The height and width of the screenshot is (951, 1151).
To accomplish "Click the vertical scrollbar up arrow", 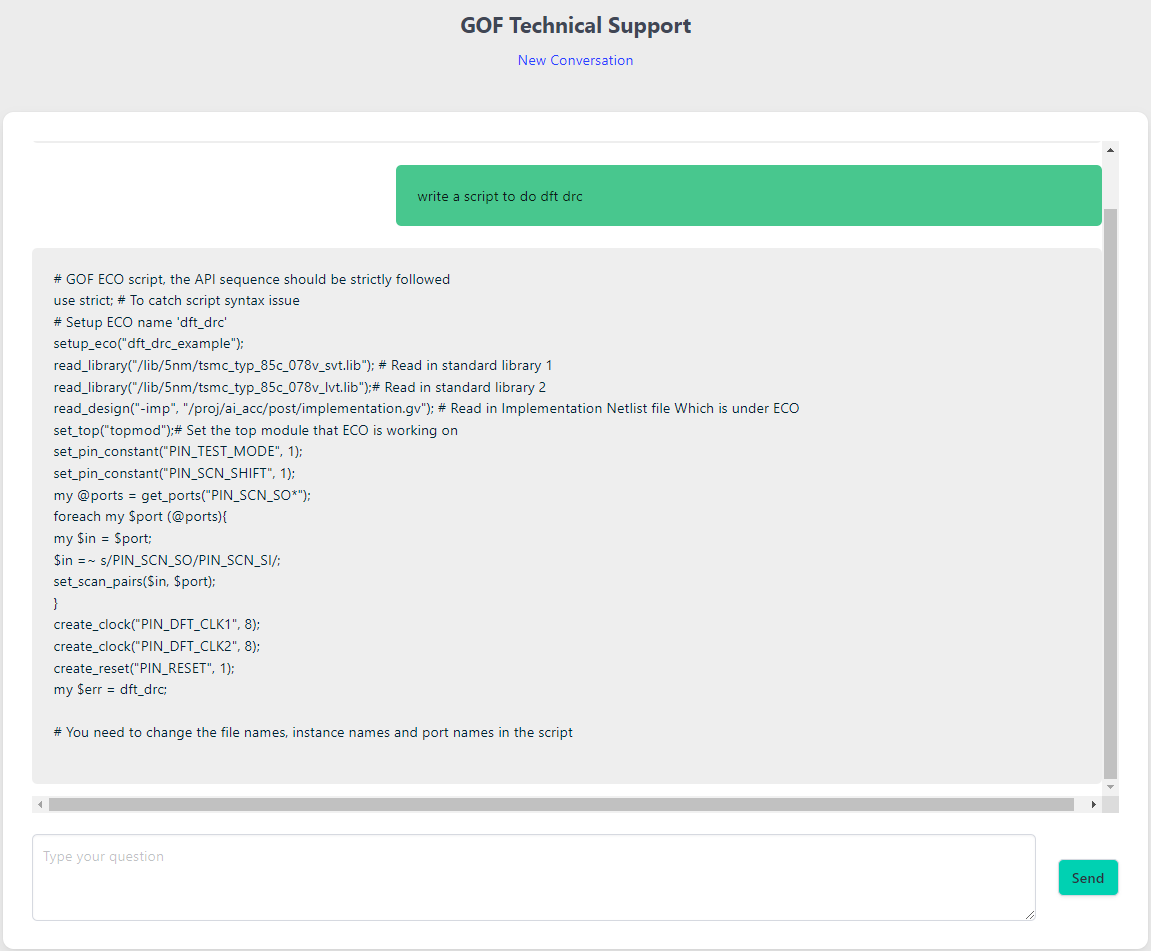I will click(1110, 150).
